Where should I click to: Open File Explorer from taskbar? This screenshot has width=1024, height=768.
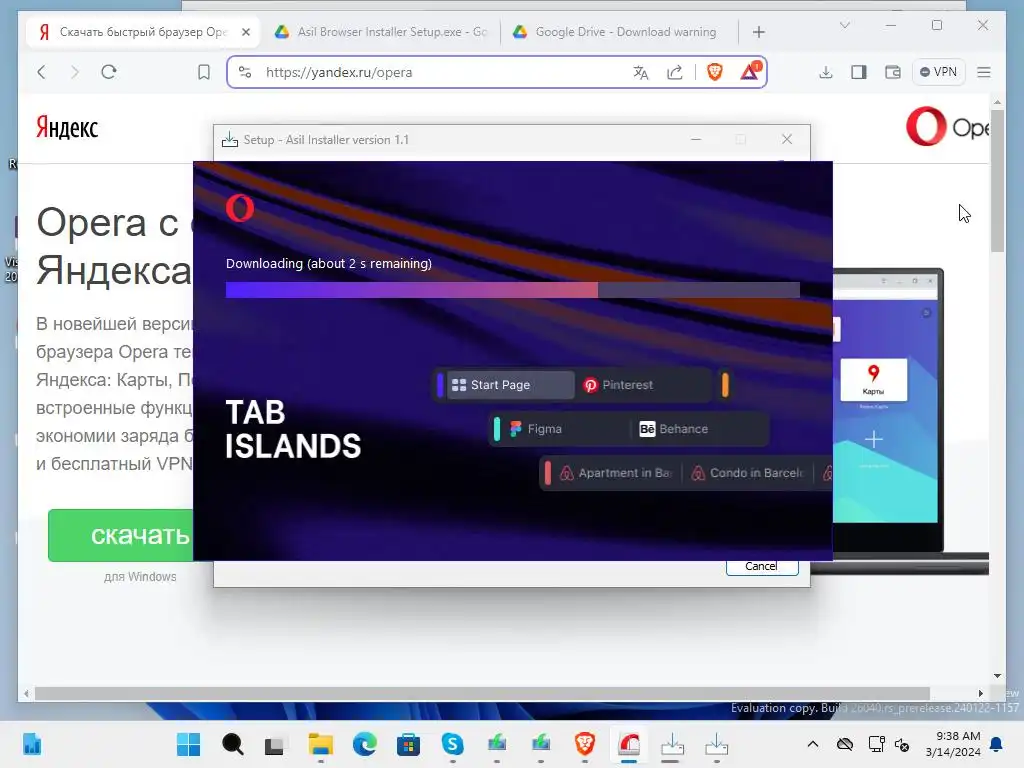pyautogui.click(x=321, y=744)
